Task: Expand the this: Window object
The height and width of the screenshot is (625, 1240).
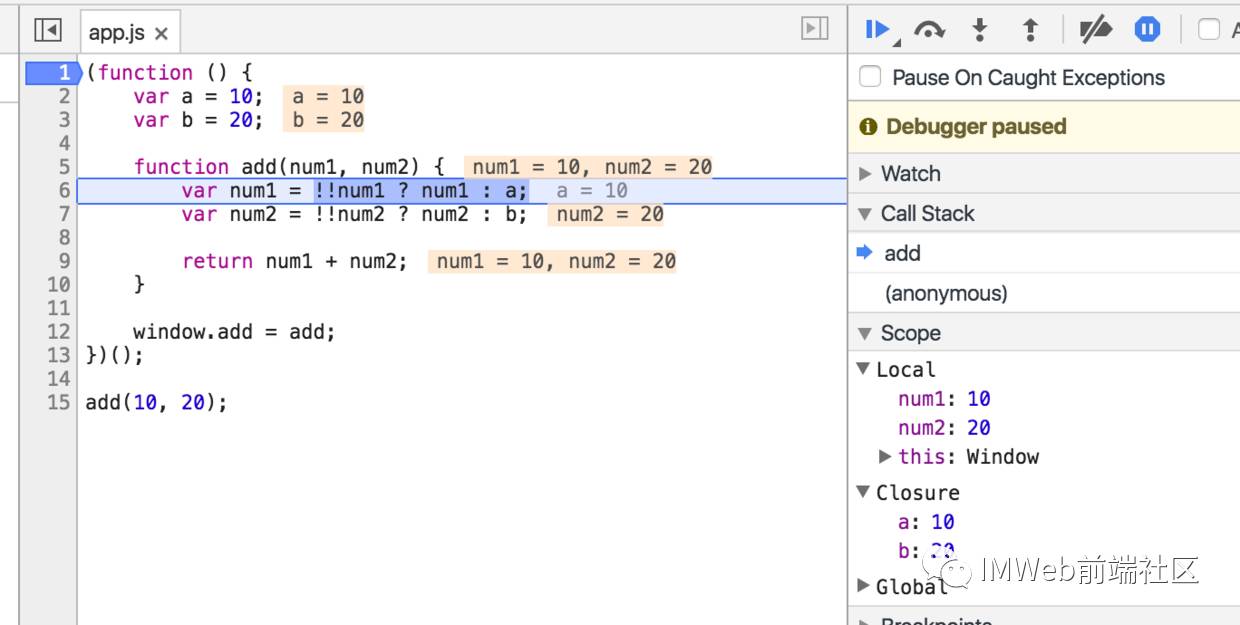Action: [885, 456]
